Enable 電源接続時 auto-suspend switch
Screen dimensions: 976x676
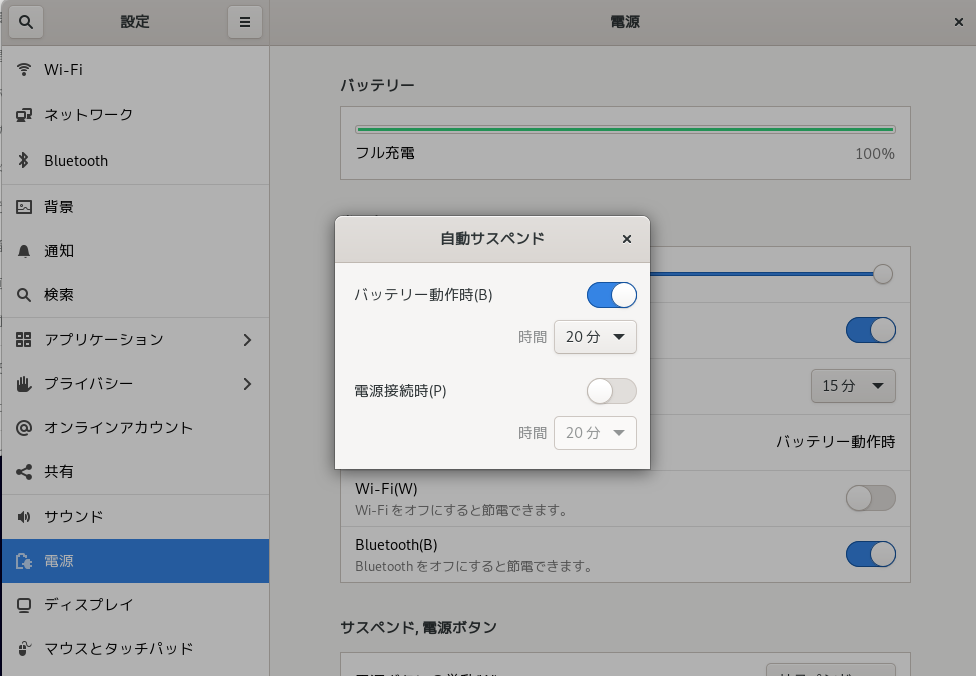[612, 391]
